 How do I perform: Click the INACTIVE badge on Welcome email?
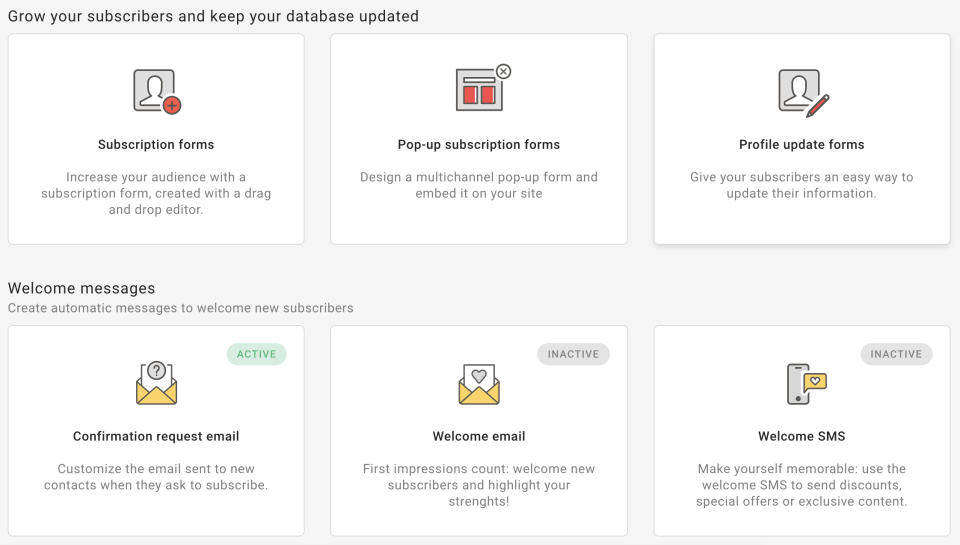point(573,354)
